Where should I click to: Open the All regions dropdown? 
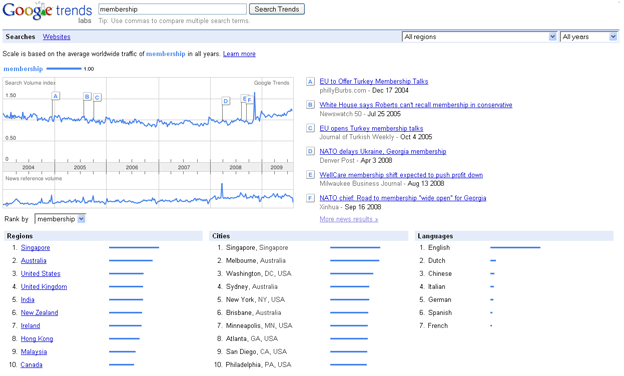479,37
